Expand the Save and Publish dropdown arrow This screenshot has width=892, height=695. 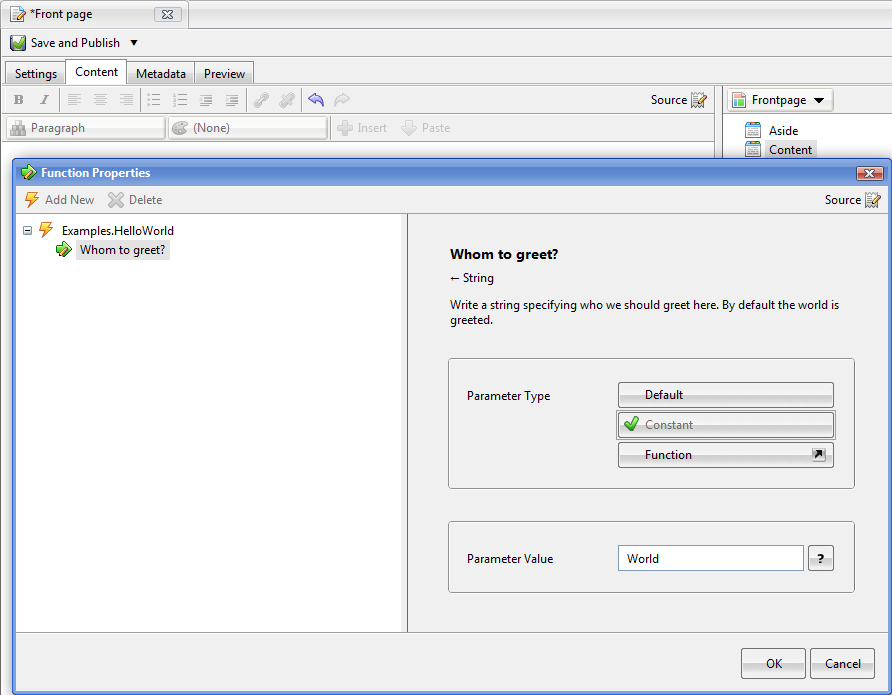point(134,43)
